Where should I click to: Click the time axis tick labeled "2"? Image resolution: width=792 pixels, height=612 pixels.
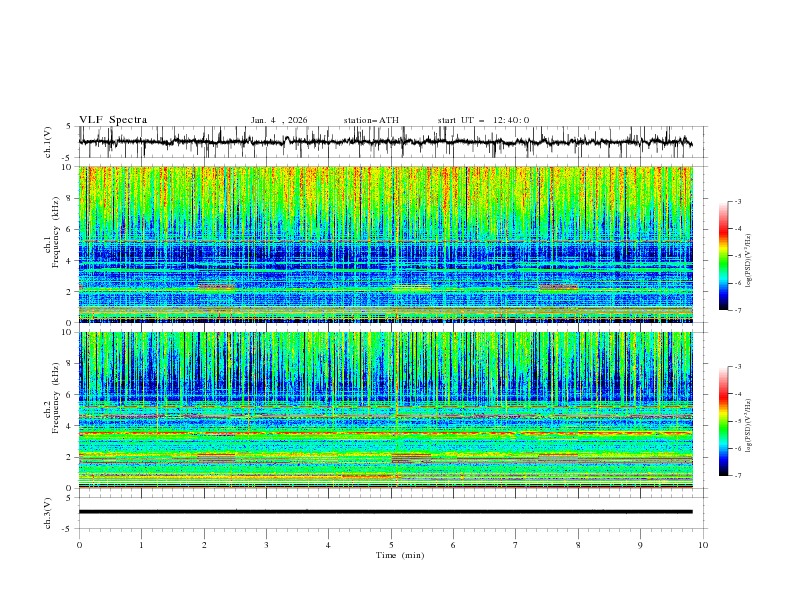(204, 545)
